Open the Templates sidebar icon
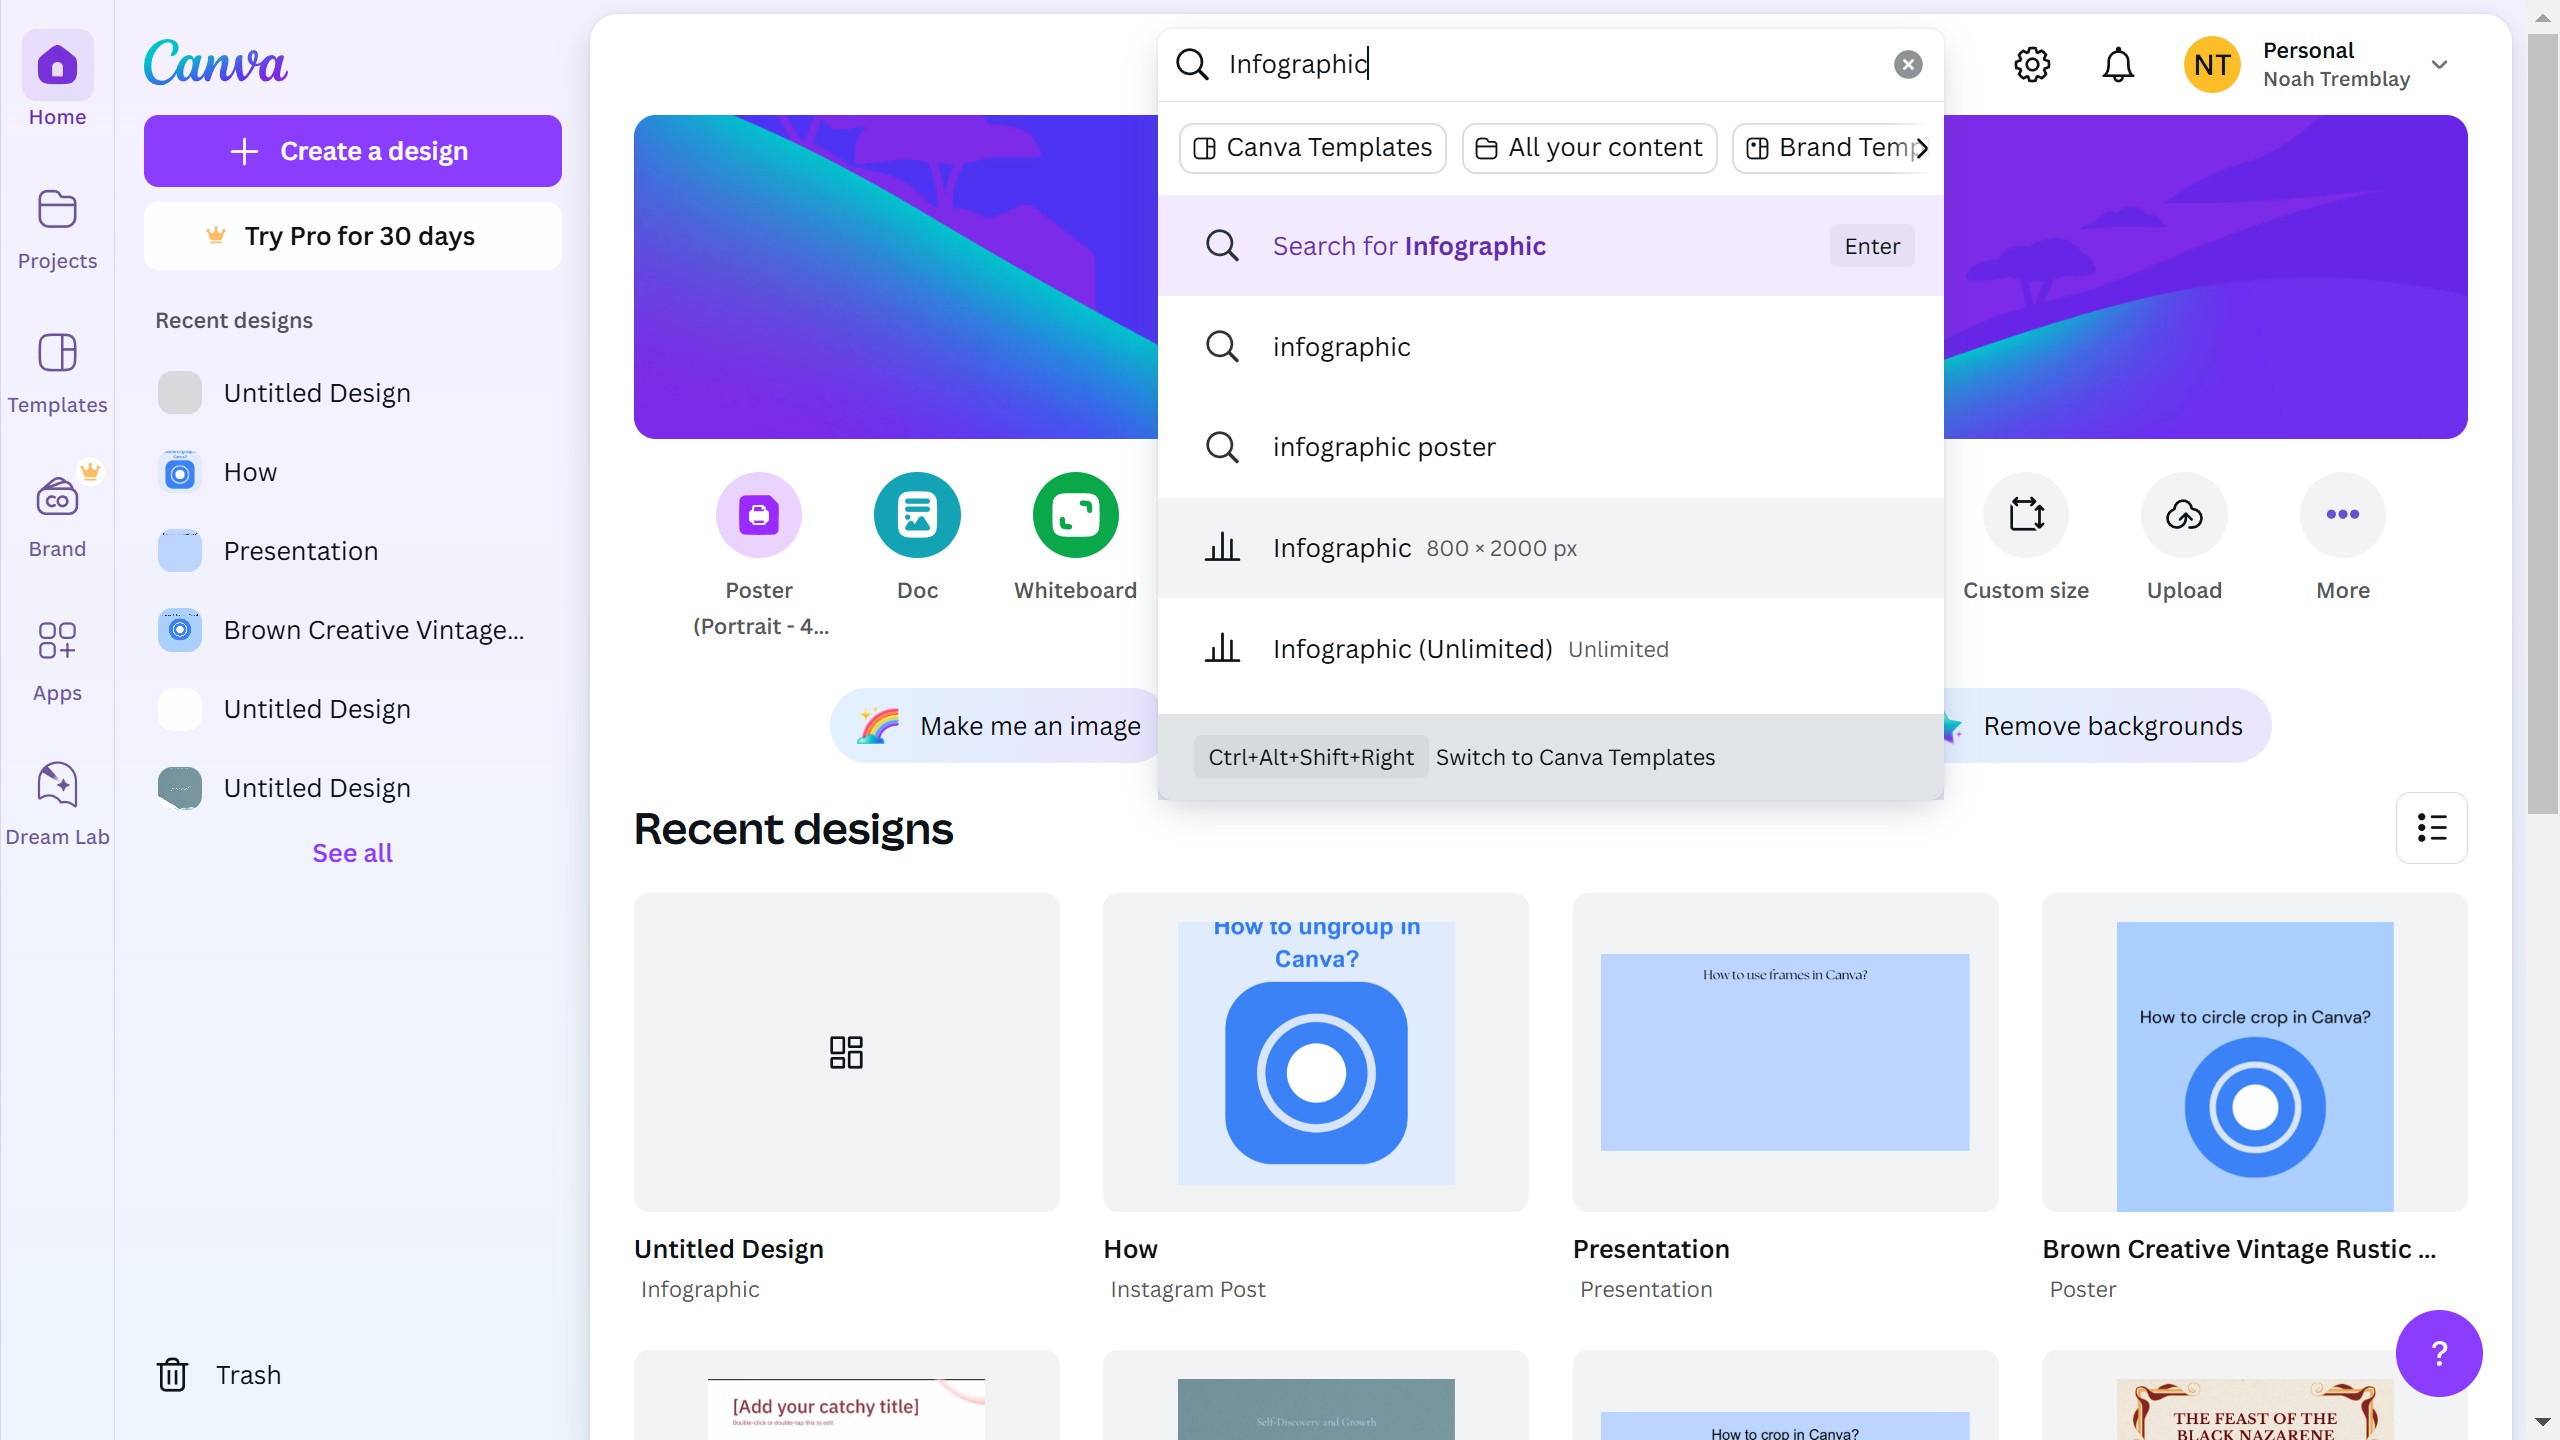This screenshot has height=1440, width=2560. pyautogui.click(x=57, y=372)
